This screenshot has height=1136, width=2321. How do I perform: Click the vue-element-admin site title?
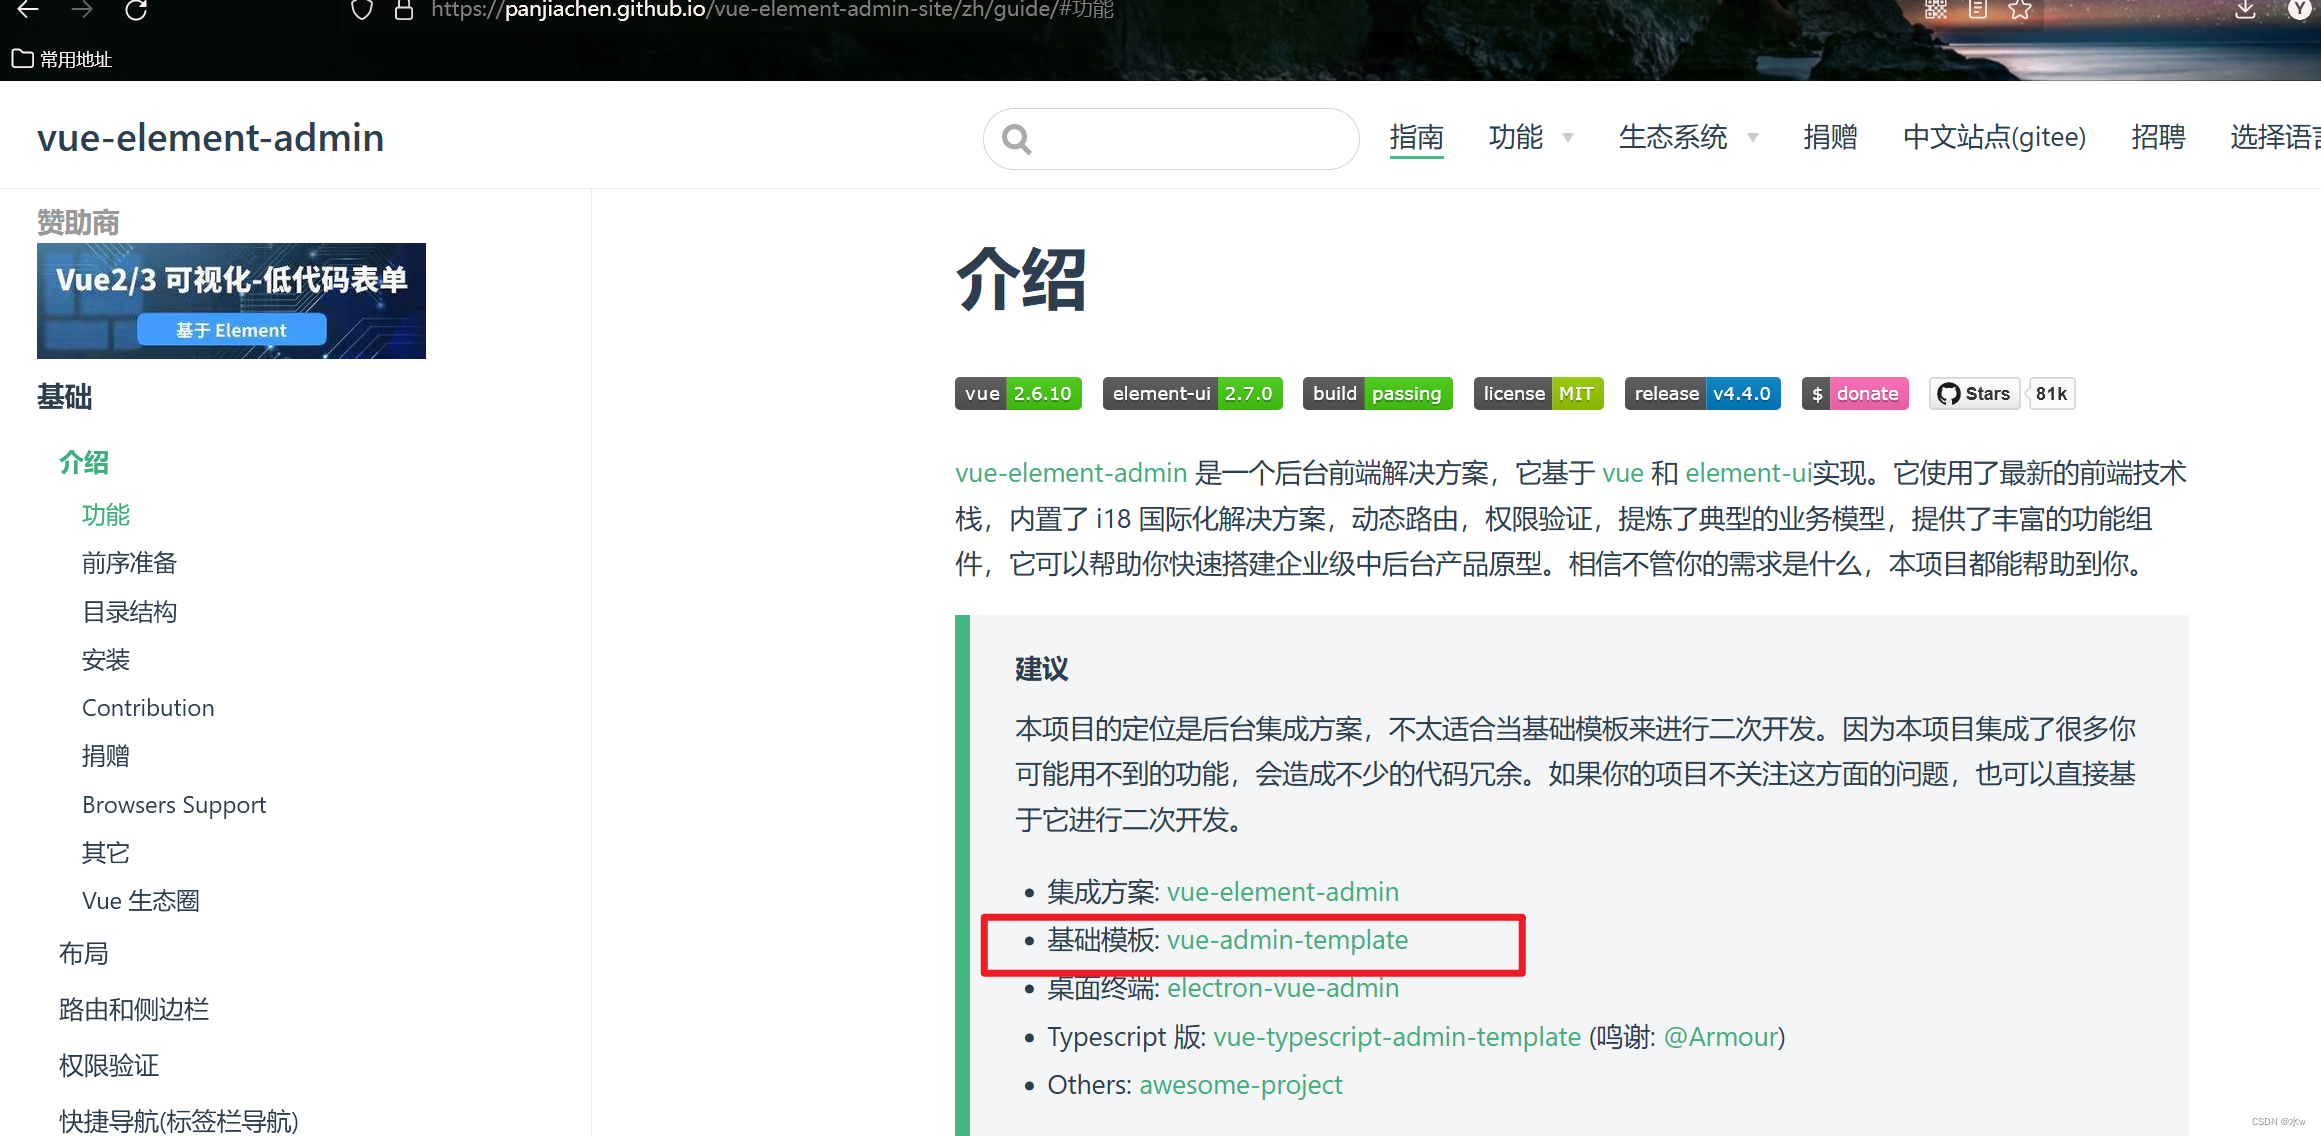pyautogui.click(x=211, y=137)
